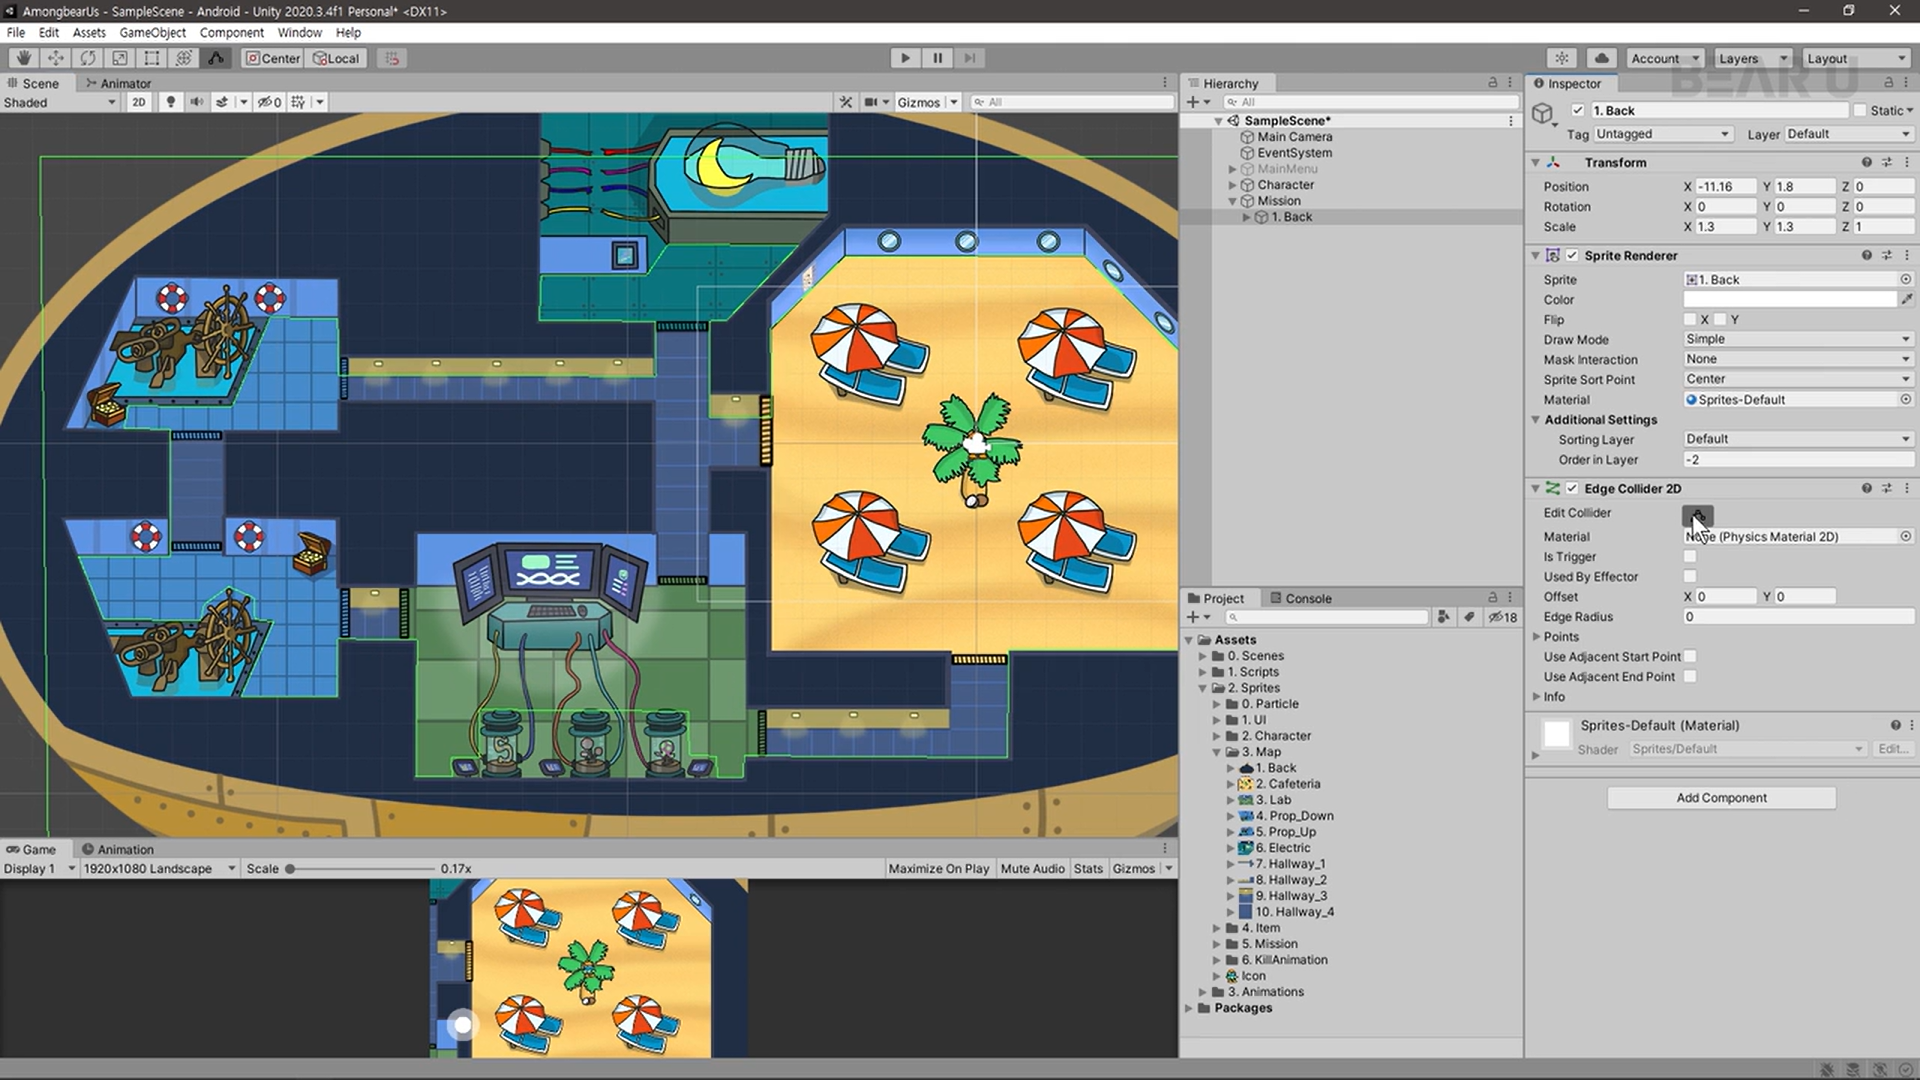Image resolution: width=1920 pixels, height=1080 pixels.
Task: Enable Used By Effector checkbox
Action: click(x=1690, y=577)
